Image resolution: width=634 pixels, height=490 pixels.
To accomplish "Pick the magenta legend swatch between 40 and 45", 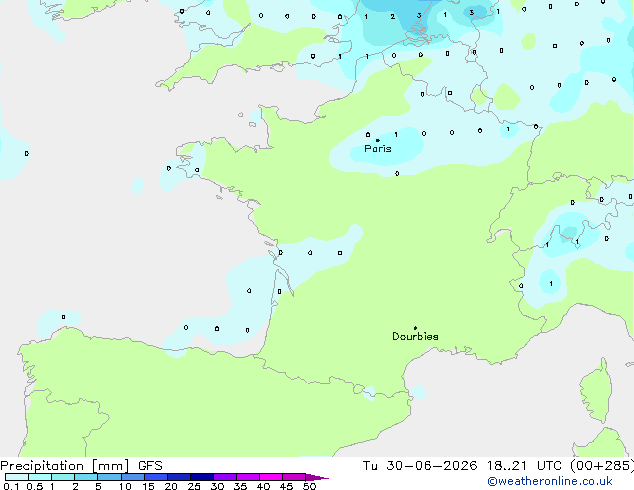I will point(271,477).
